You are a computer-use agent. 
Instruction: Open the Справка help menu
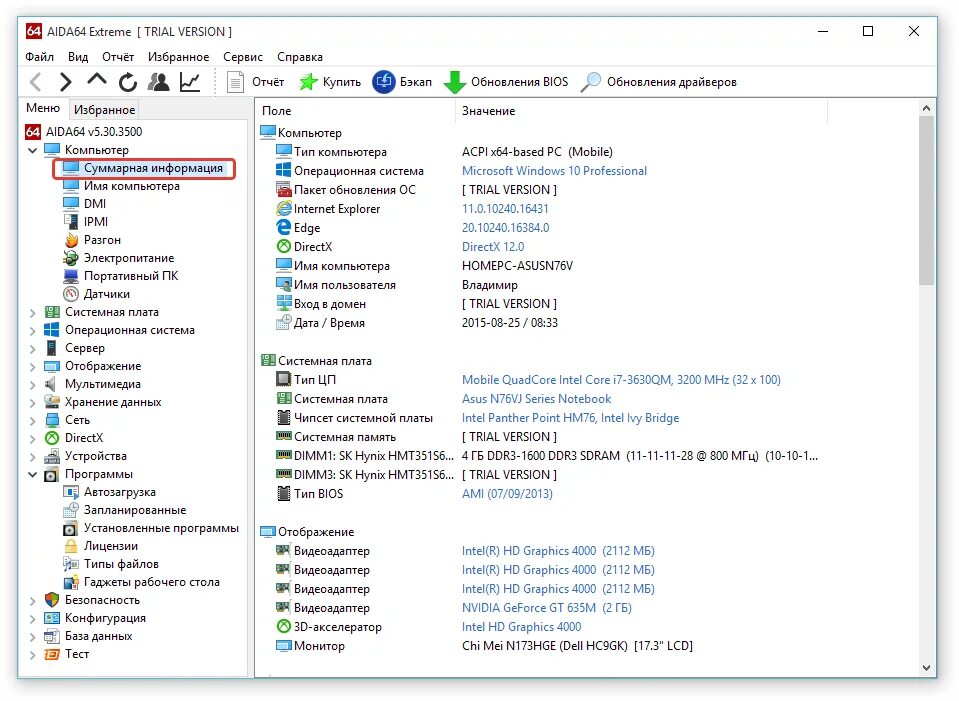[300, 57]
